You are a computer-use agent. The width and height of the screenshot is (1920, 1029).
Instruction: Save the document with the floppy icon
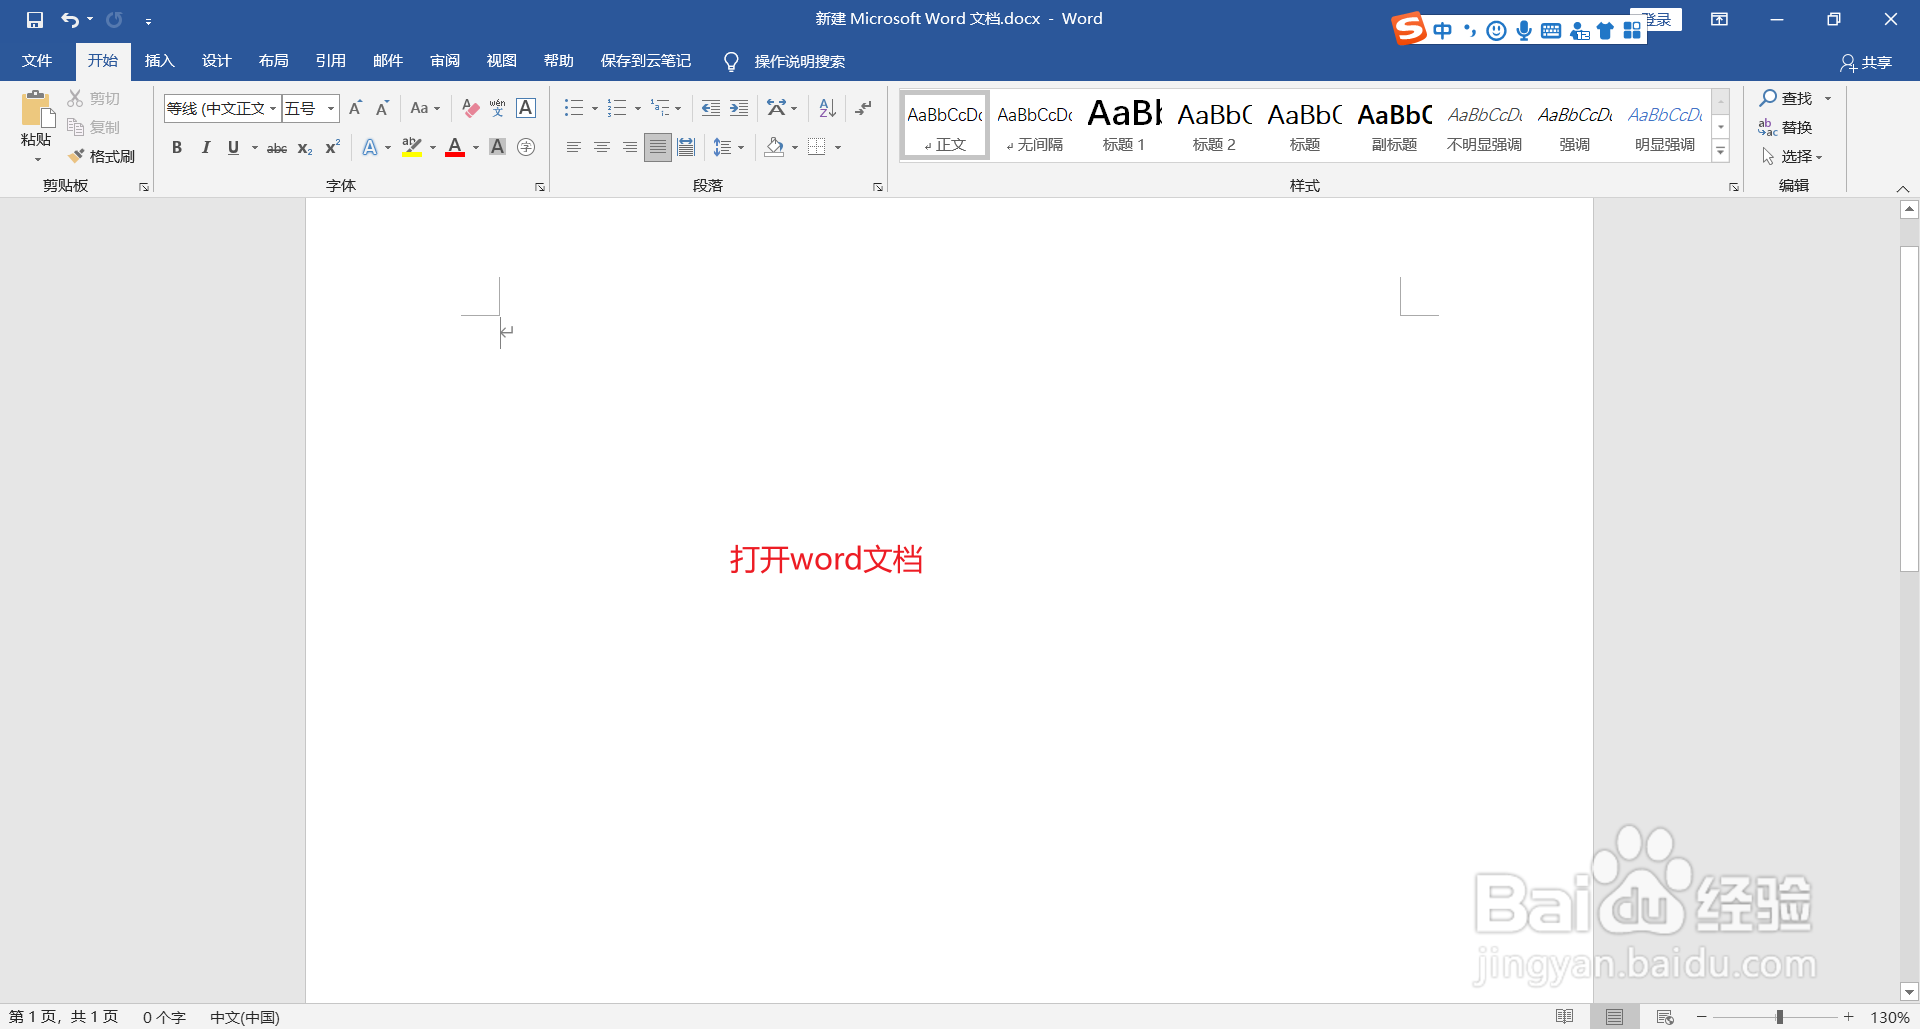tap(35, 19)
